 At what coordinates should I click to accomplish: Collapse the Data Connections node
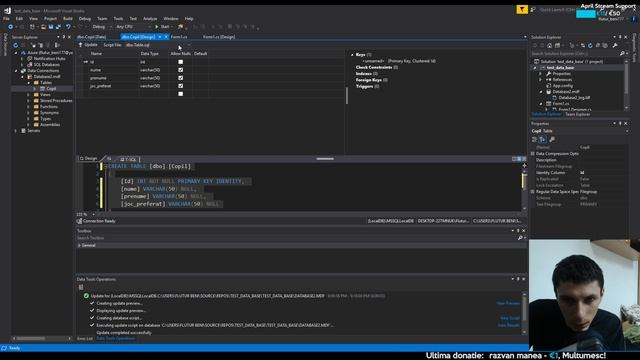pos(16,71)
